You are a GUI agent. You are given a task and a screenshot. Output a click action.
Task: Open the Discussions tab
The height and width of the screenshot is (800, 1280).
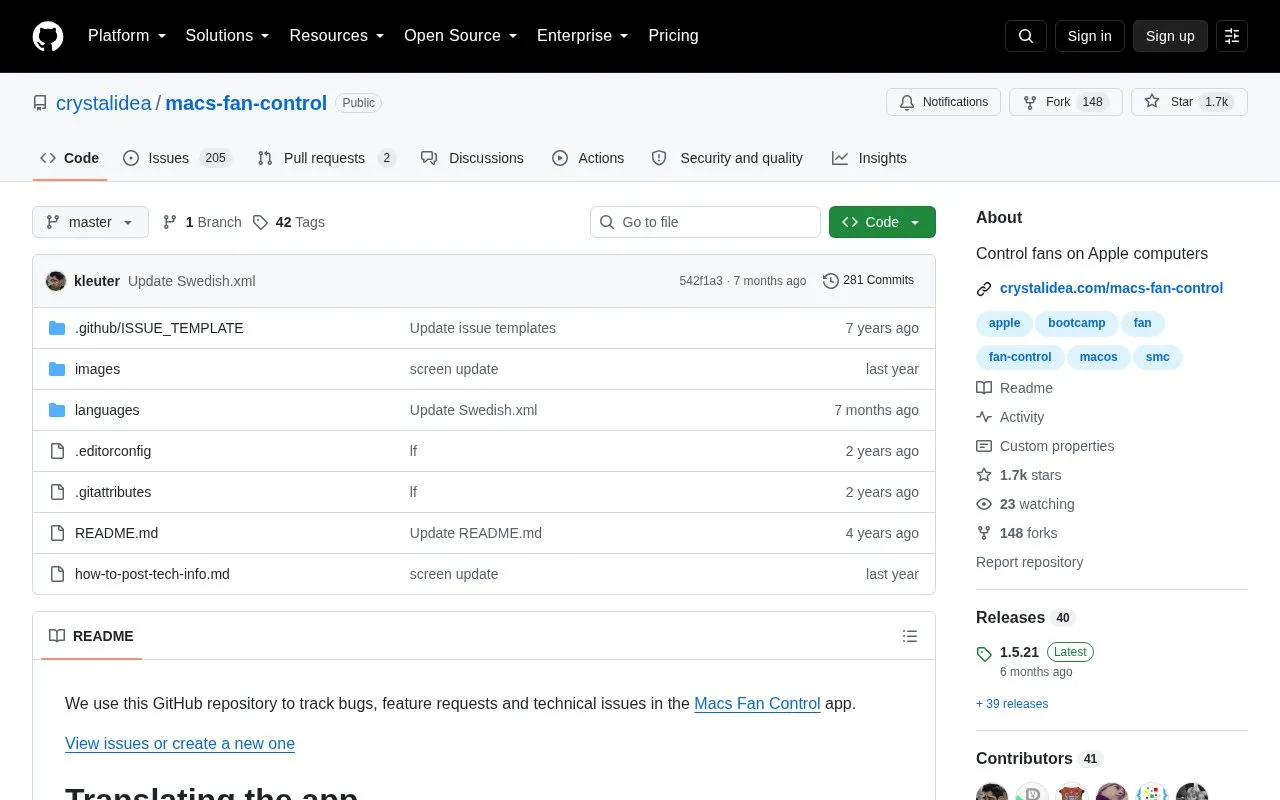click(472, 158)
